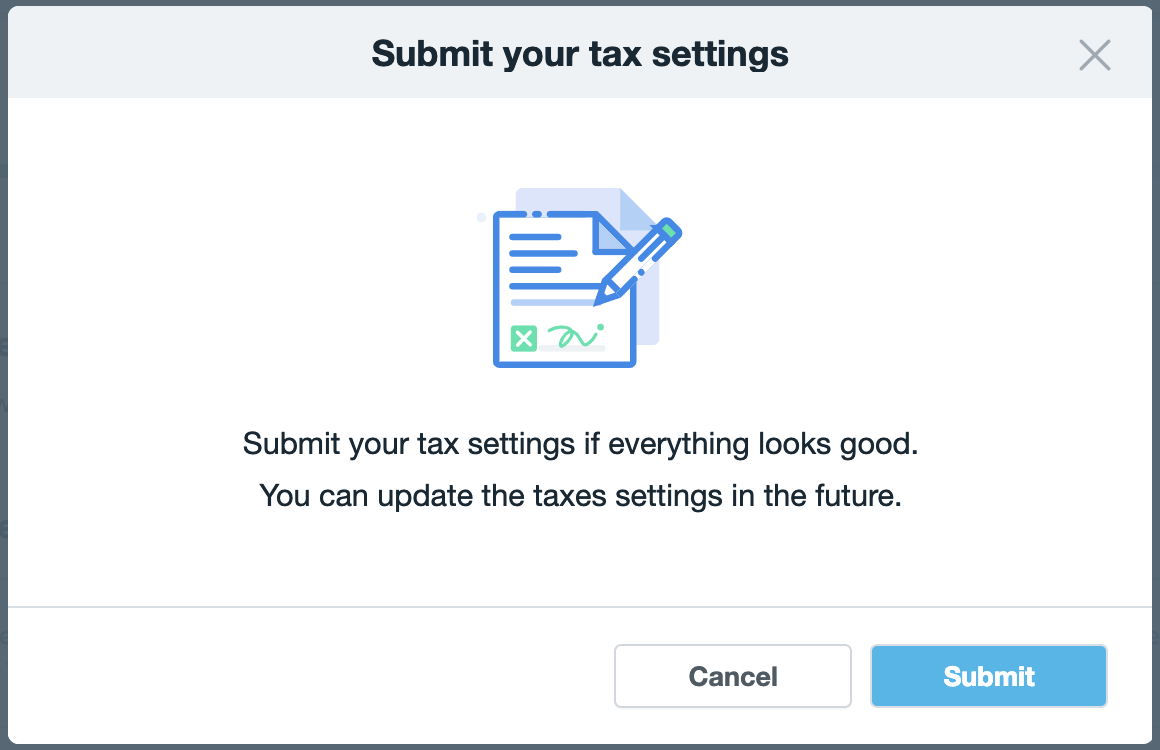This screenshot has width=1160, height=750.
Task: Click the green X checkbox on document
Action: 524,338
